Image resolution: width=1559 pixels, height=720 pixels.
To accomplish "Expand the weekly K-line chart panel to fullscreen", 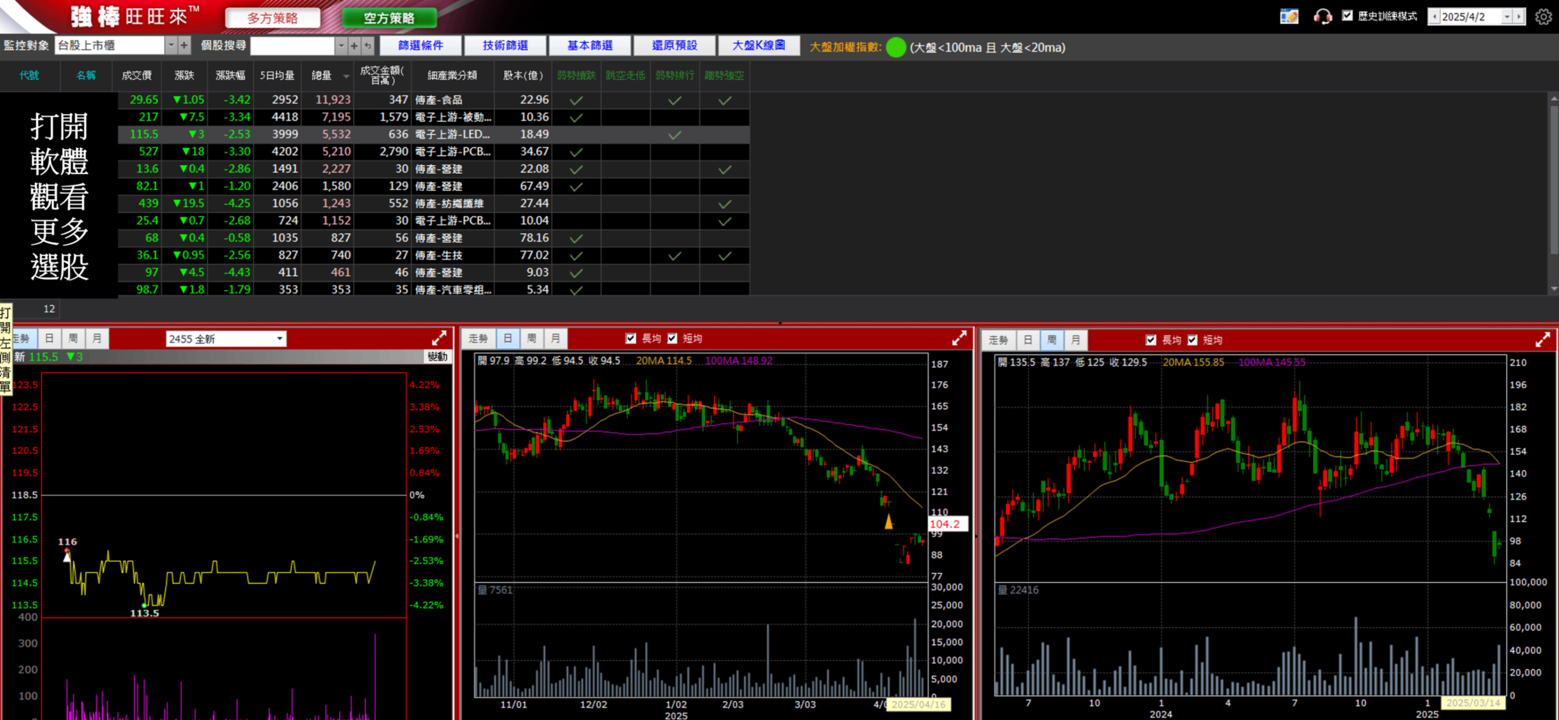I will [1541, 340].
